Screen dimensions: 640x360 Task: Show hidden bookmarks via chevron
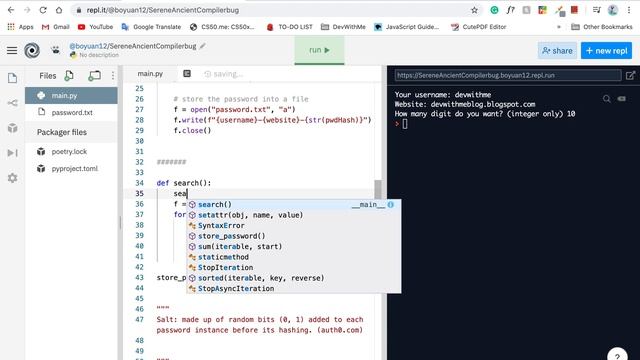[559, 27]
